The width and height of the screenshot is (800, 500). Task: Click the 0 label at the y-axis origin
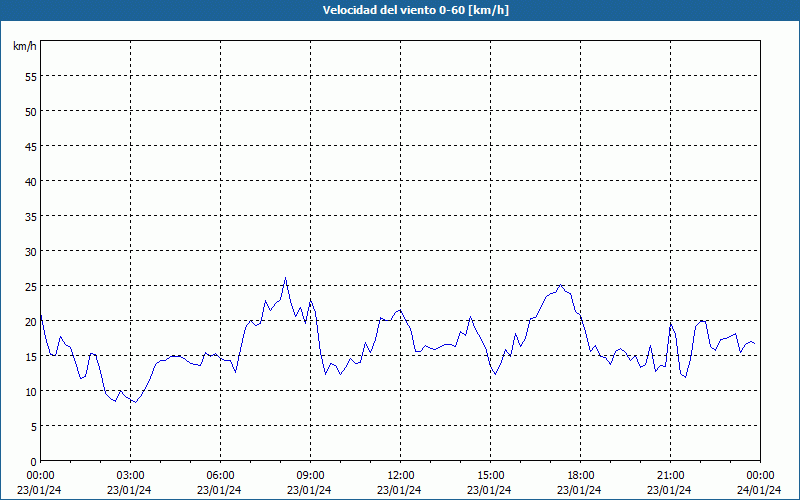click(x=34, y=462)
